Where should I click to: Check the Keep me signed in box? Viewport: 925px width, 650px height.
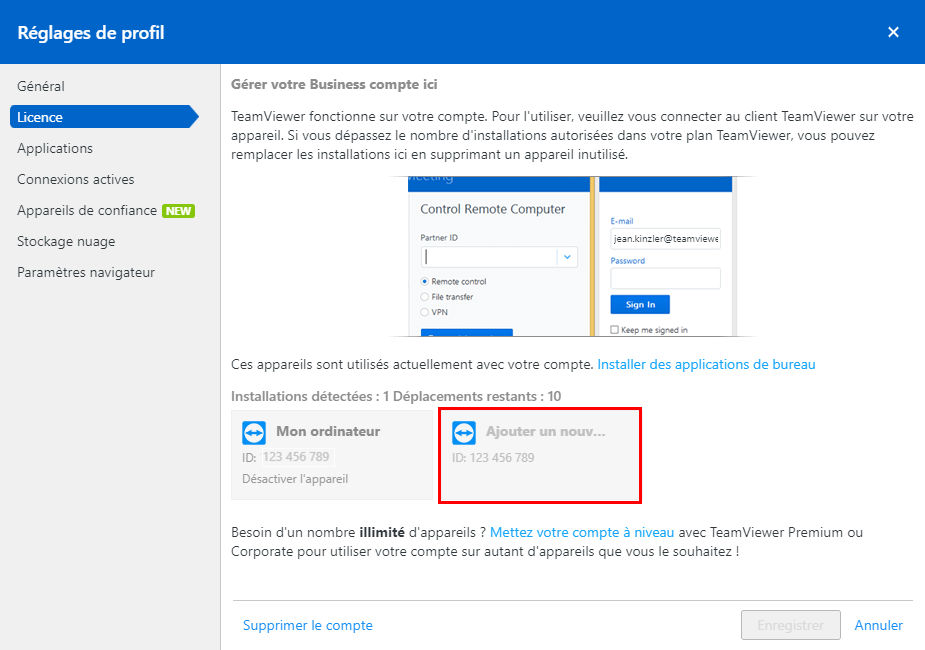[x=614, y=330]
